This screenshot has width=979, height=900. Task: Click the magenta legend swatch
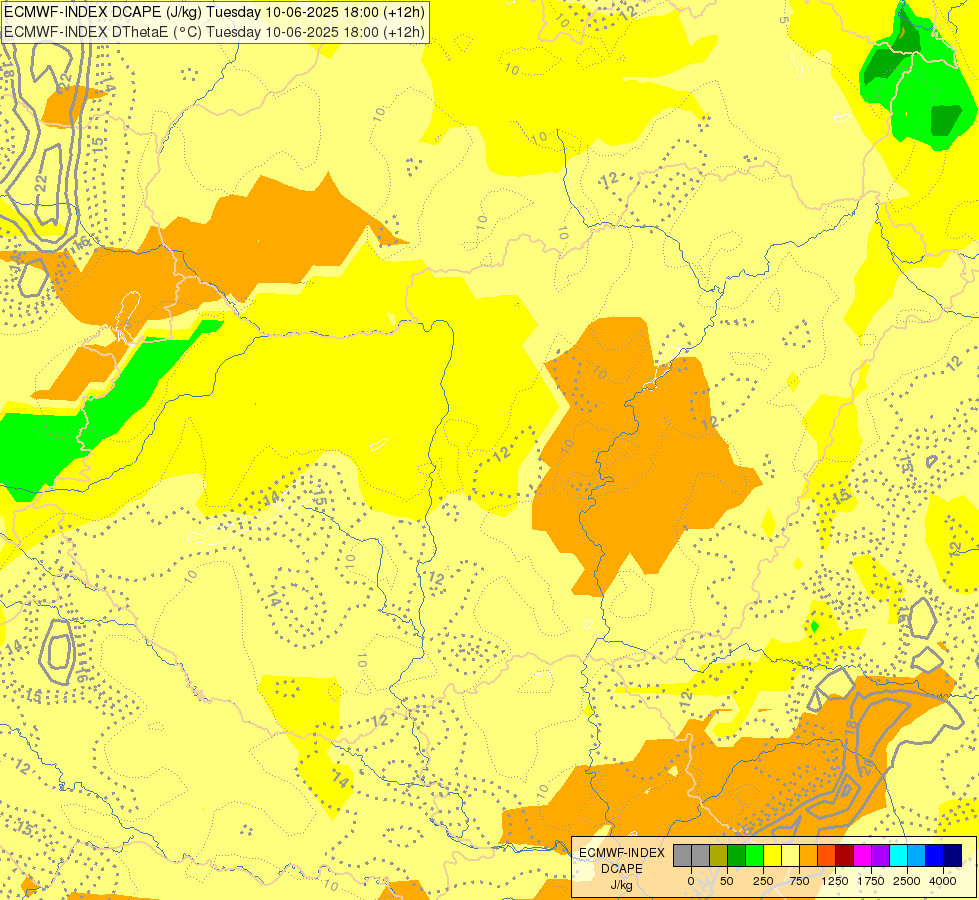[x=863, y=855]
